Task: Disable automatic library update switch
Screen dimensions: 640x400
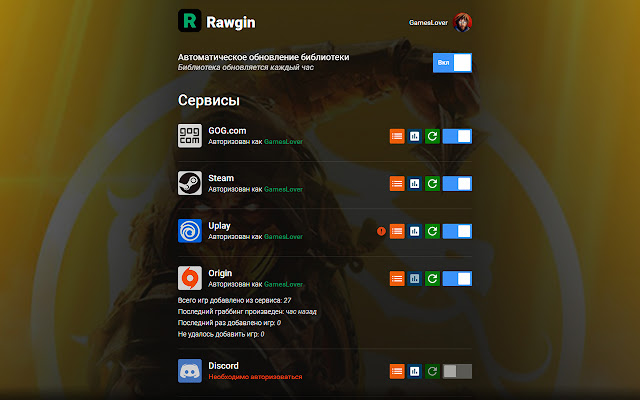Action: pyautogui.click(x=452, y=62)
